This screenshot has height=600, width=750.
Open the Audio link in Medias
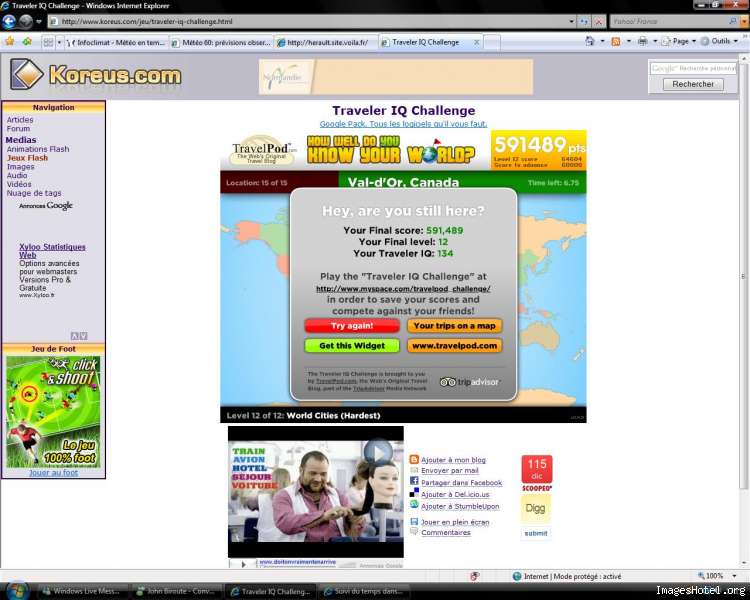pos(19,176)
